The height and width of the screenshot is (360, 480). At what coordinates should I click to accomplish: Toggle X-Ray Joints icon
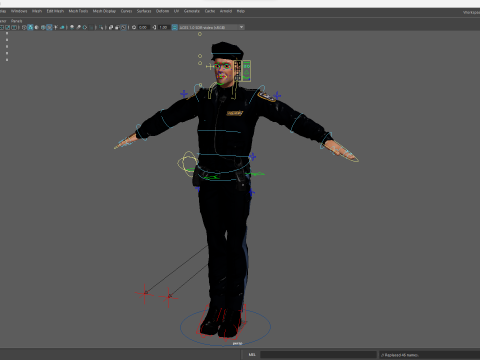coord(124,27)
